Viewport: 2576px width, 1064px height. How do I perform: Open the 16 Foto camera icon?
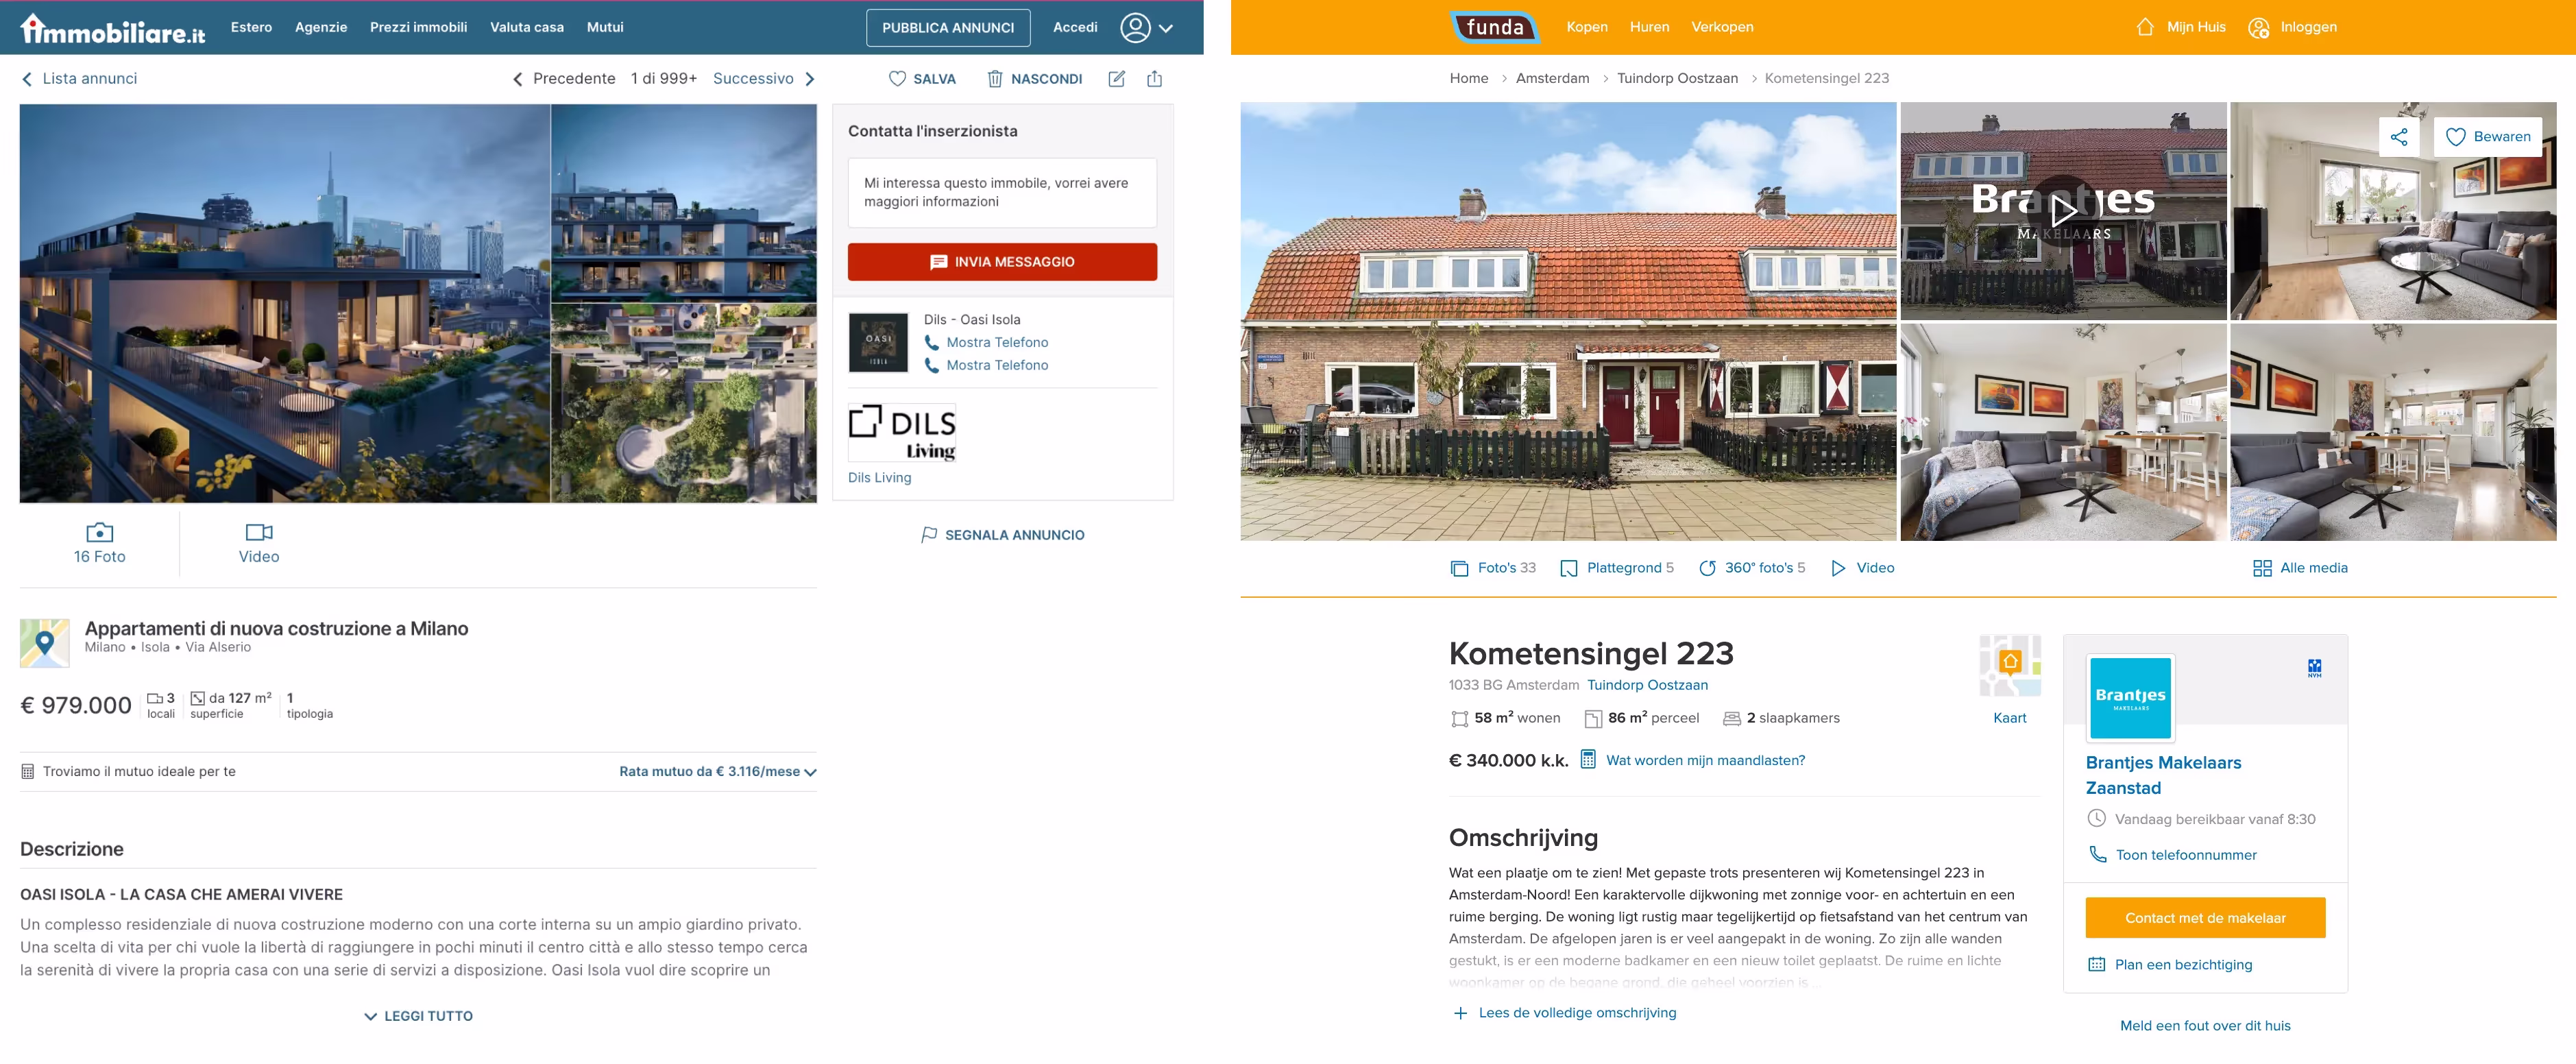100,532
